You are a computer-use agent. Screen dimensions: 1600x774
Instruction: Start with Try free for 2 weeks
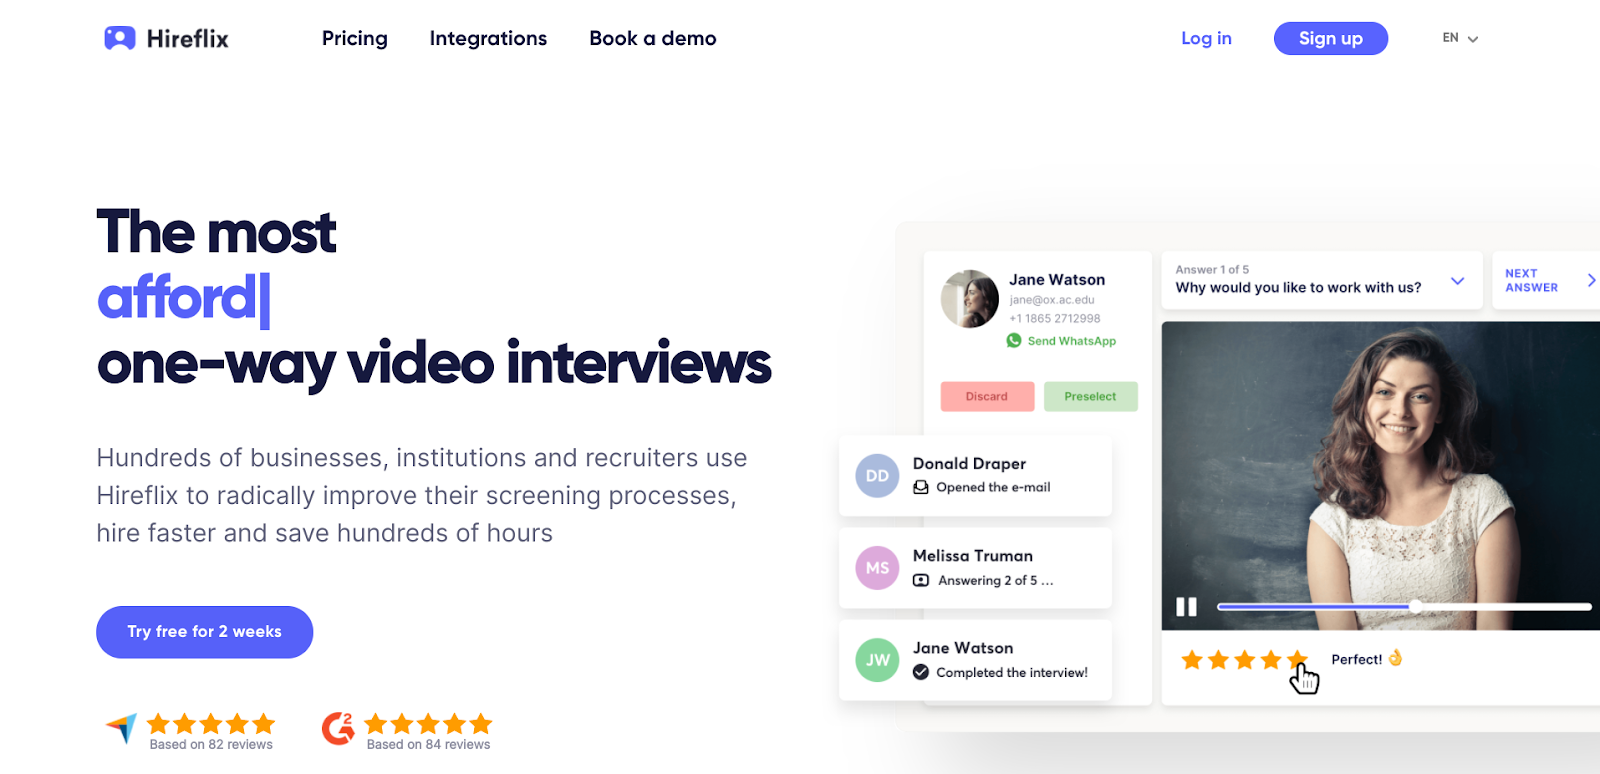pos(204,632)
